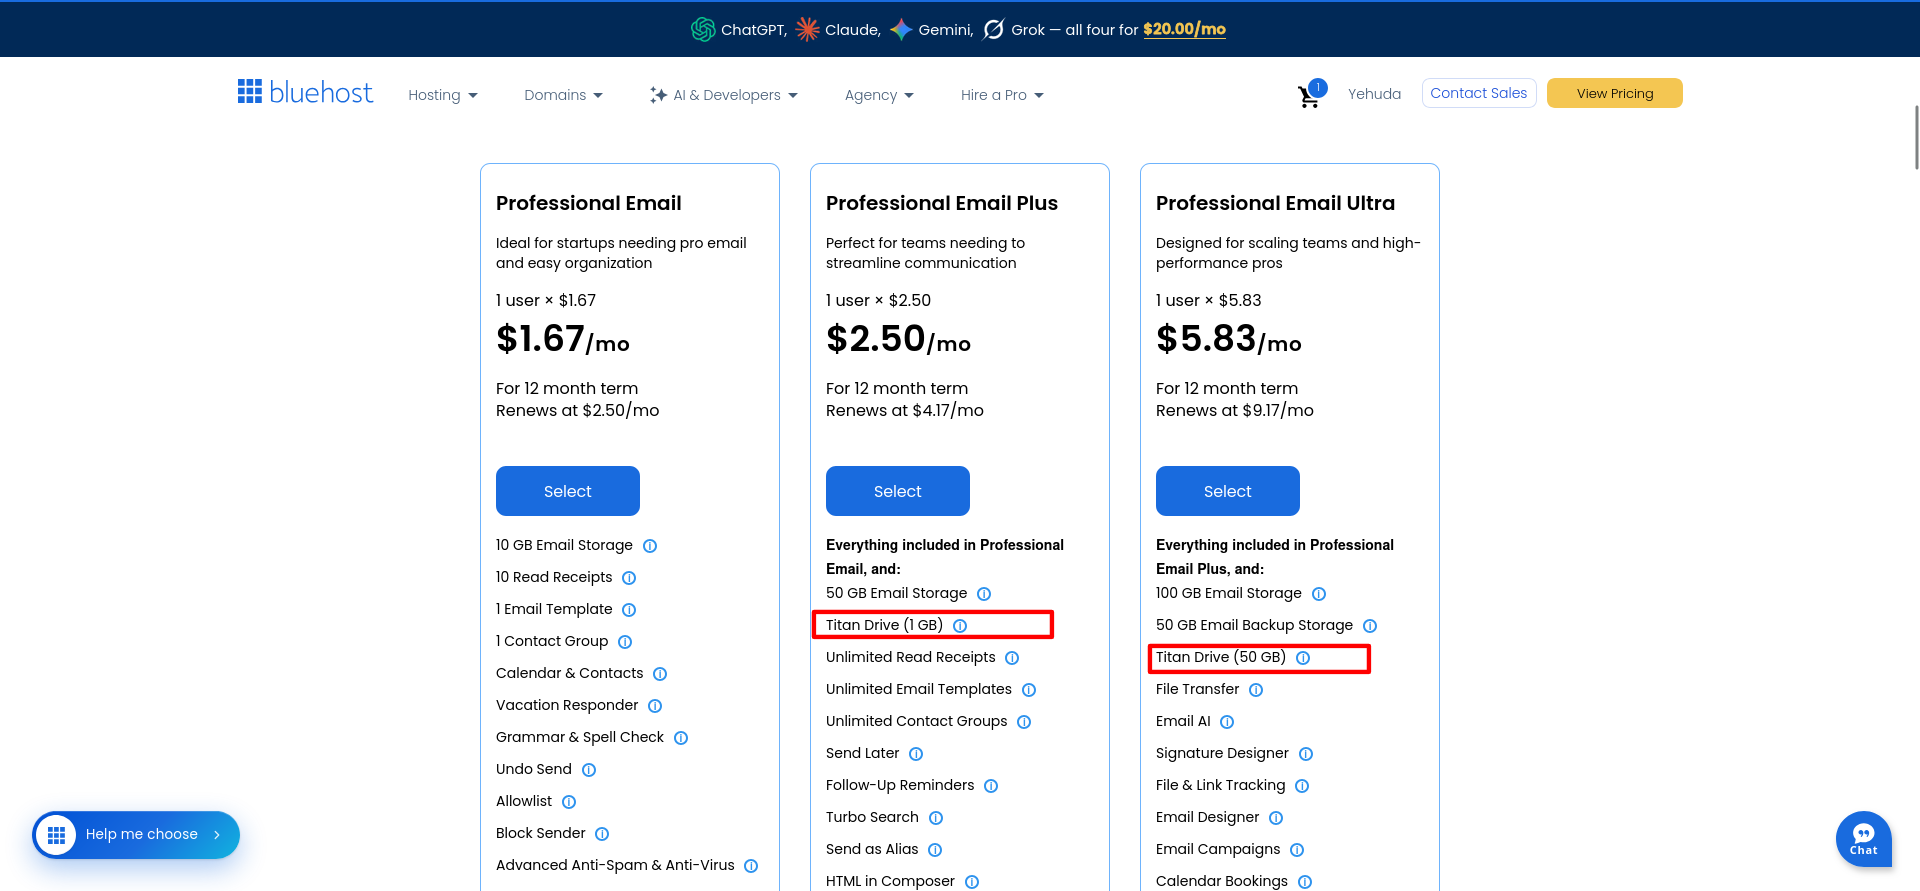Viewport: 1920px width, 891px height.
Task: Click info icon beside Allowlist
Action: tap(569, 802)
